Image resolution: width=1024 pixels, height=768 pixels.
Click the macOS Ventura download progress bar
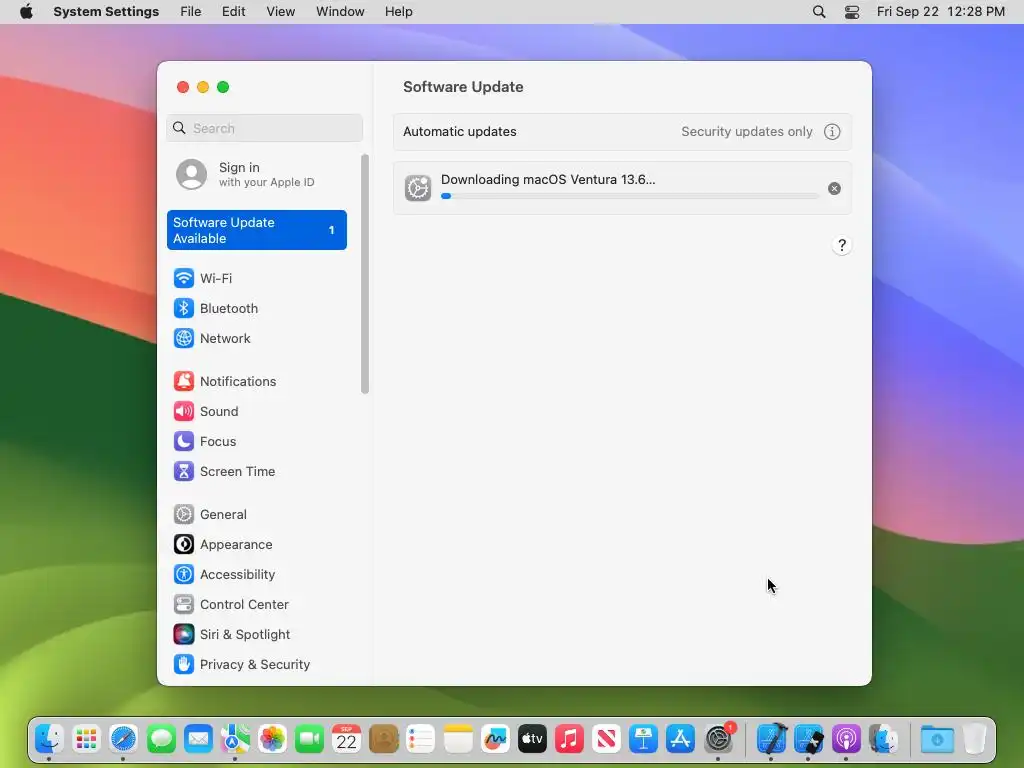630,196
